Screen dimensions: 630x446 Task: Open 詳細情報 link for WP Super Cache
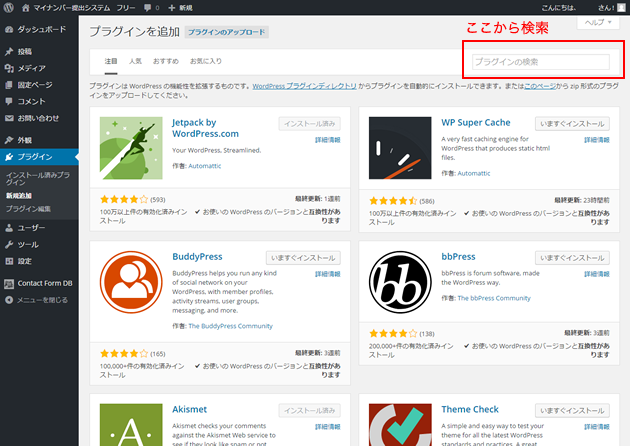pos(597,140)
